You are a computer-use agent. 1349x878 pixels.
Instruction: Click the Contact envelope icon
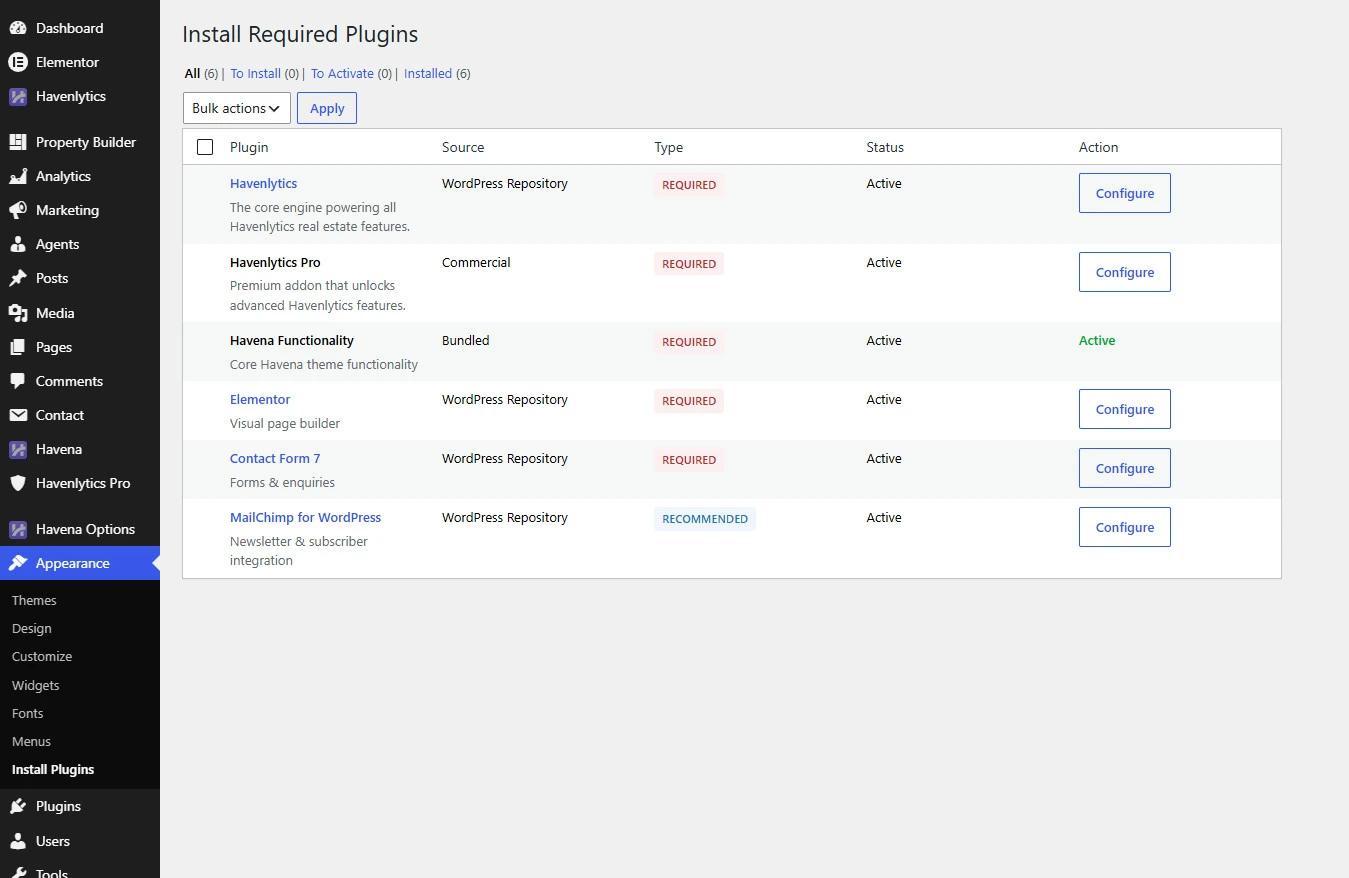pyautogui.click(x=18, y=415)
